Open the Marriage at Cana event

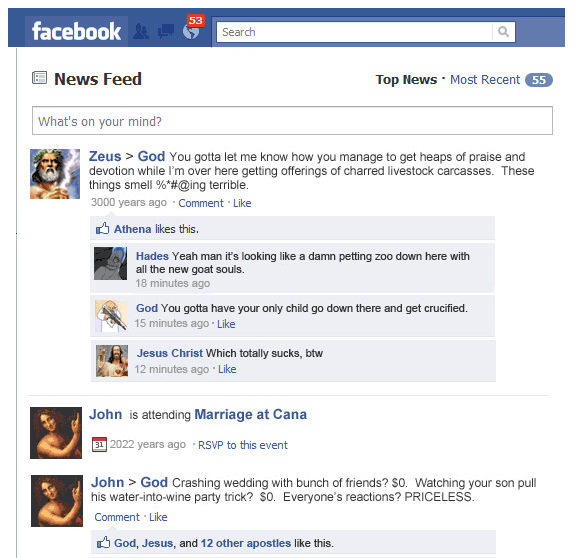click(x=251, y=414)
